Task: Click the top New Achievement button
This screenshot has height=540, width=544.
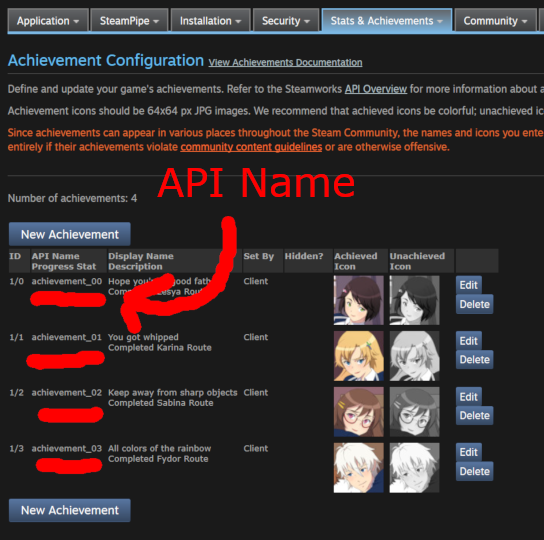Action: pos(70,234)
